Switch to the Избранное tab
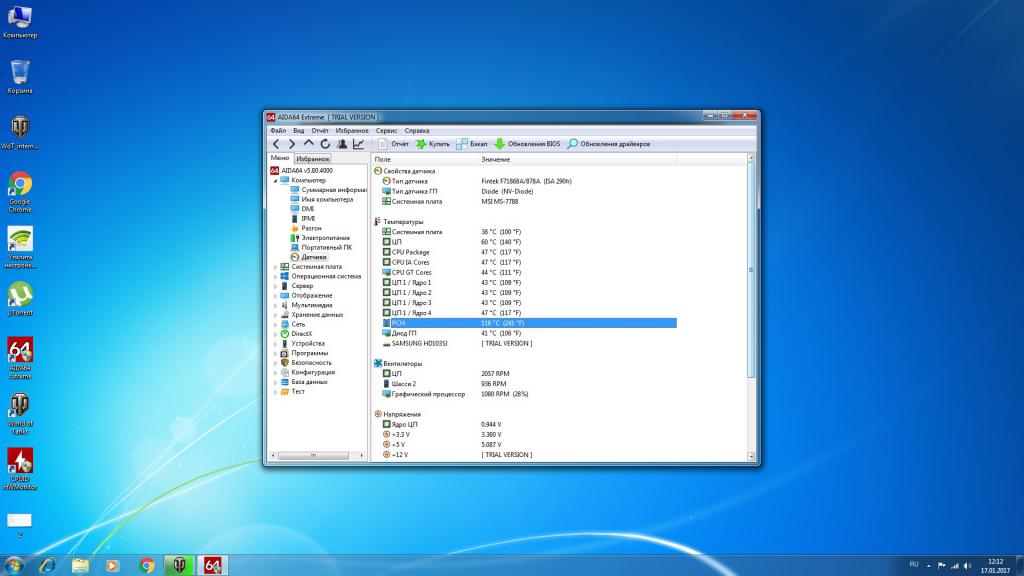Image resolution: width=1024 pixels, height=576 pixels. 313,158
